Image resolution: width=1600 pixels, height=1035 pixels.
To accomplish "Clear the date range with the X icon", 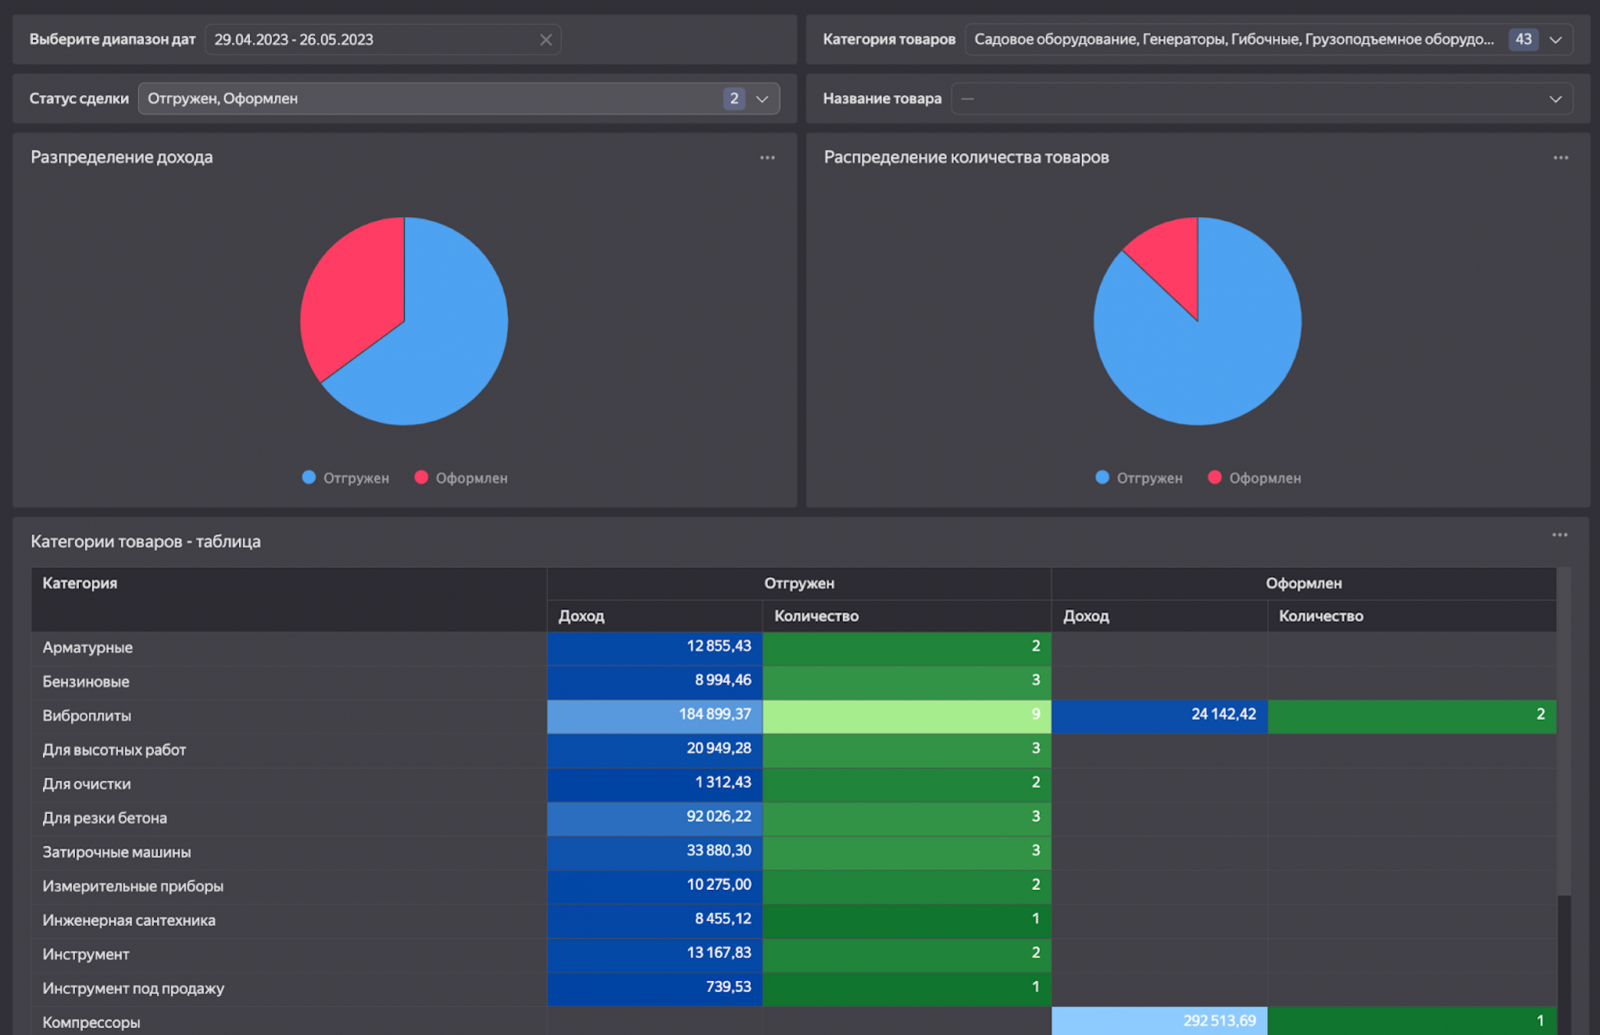I will click(546, 40).
